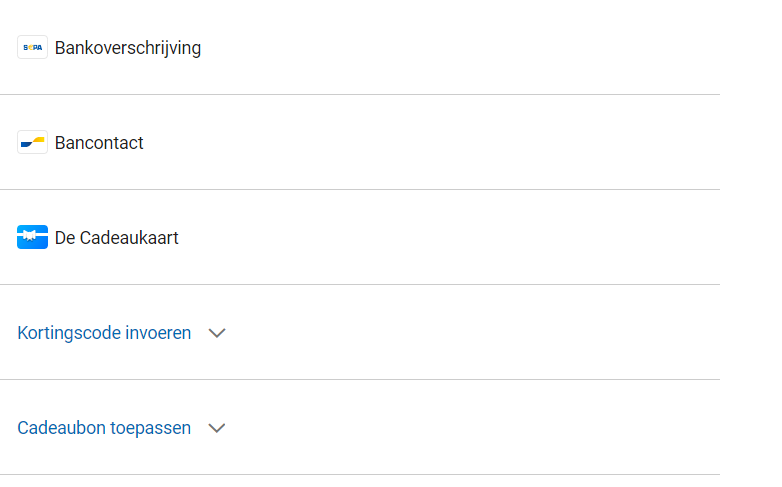The width and height of the screenshot is (782, 487).
Task: Click the empty area of the Bankoverschrijving row
Action: 450,48
